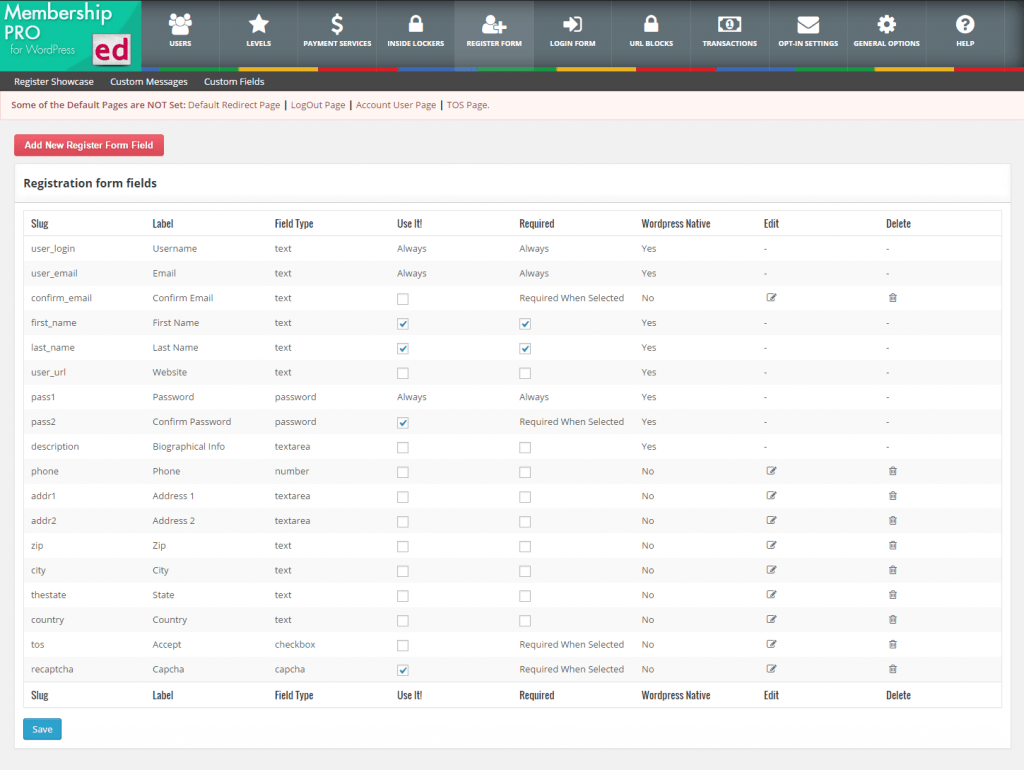Open the Transactions panel
Screen dimensions: 1024x770
coord(729,31)
